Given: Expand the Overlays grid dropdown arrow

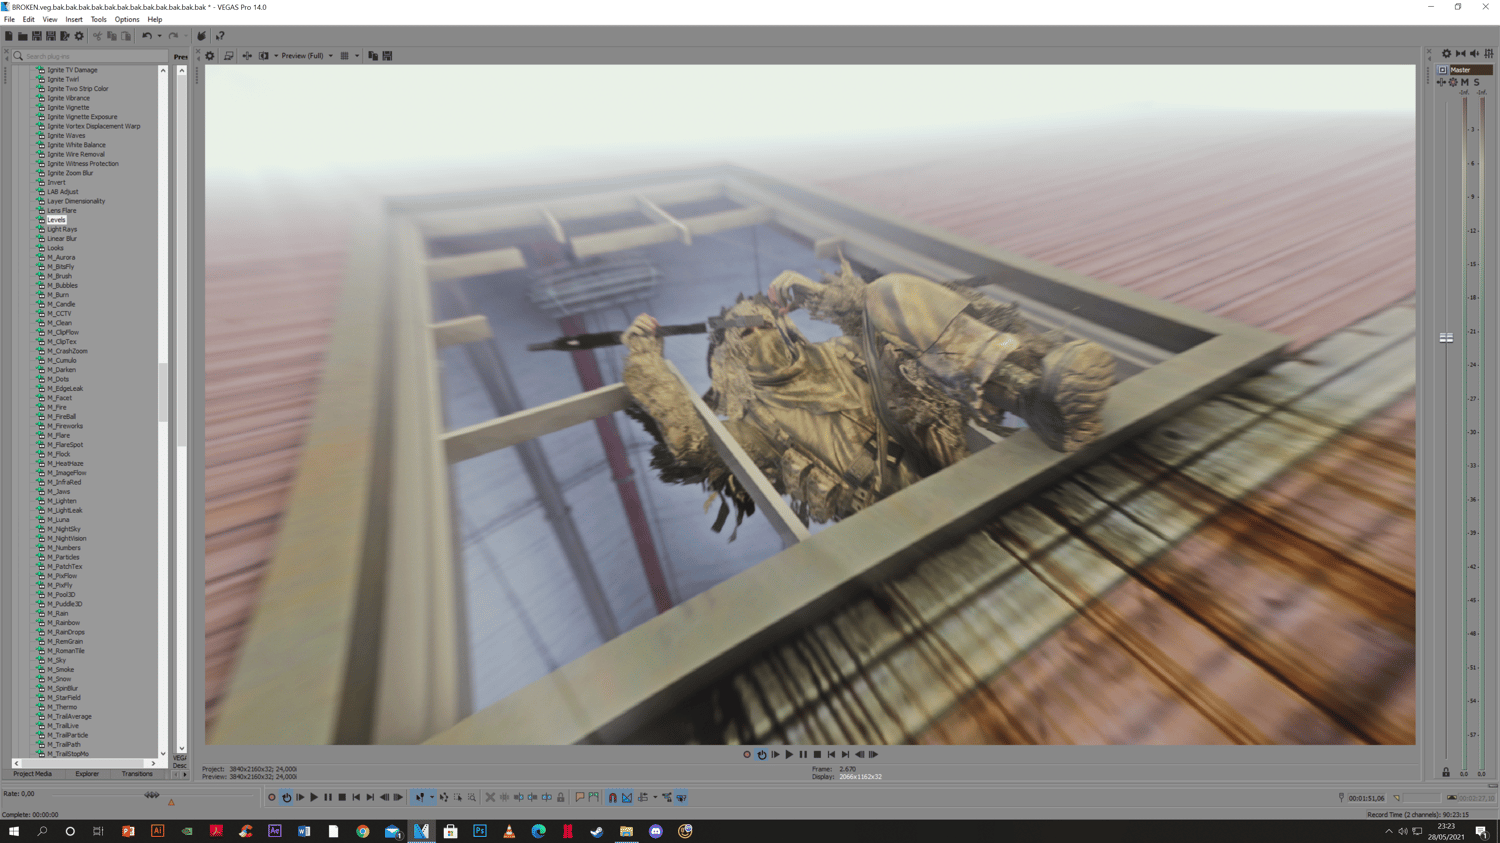Looking at the screenshot, I should [x=357, y=56].
